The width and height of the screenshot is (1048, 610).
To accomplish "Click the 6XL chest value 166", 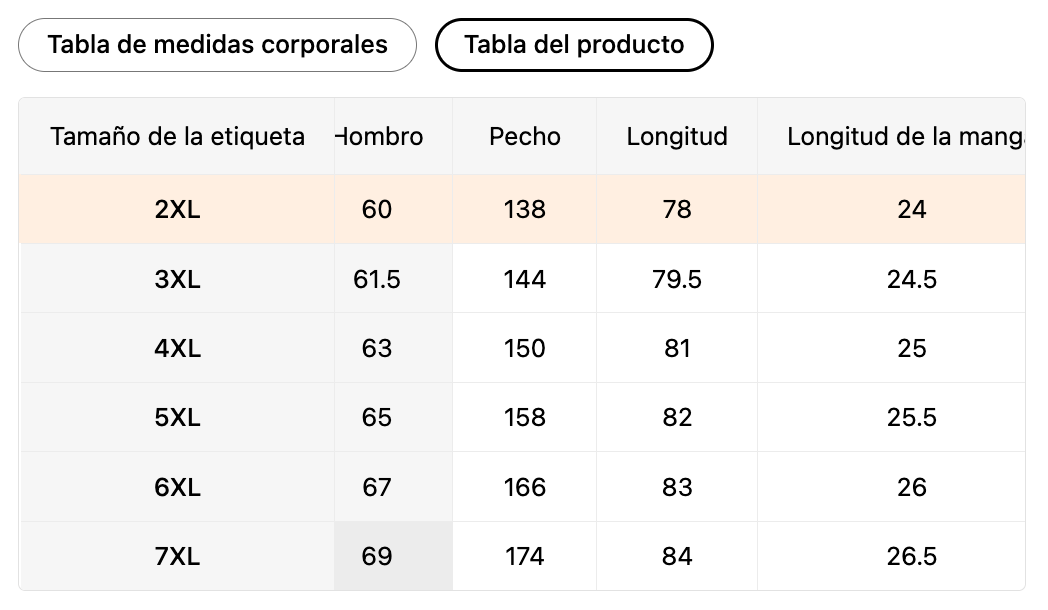I will tap(525, 487).
